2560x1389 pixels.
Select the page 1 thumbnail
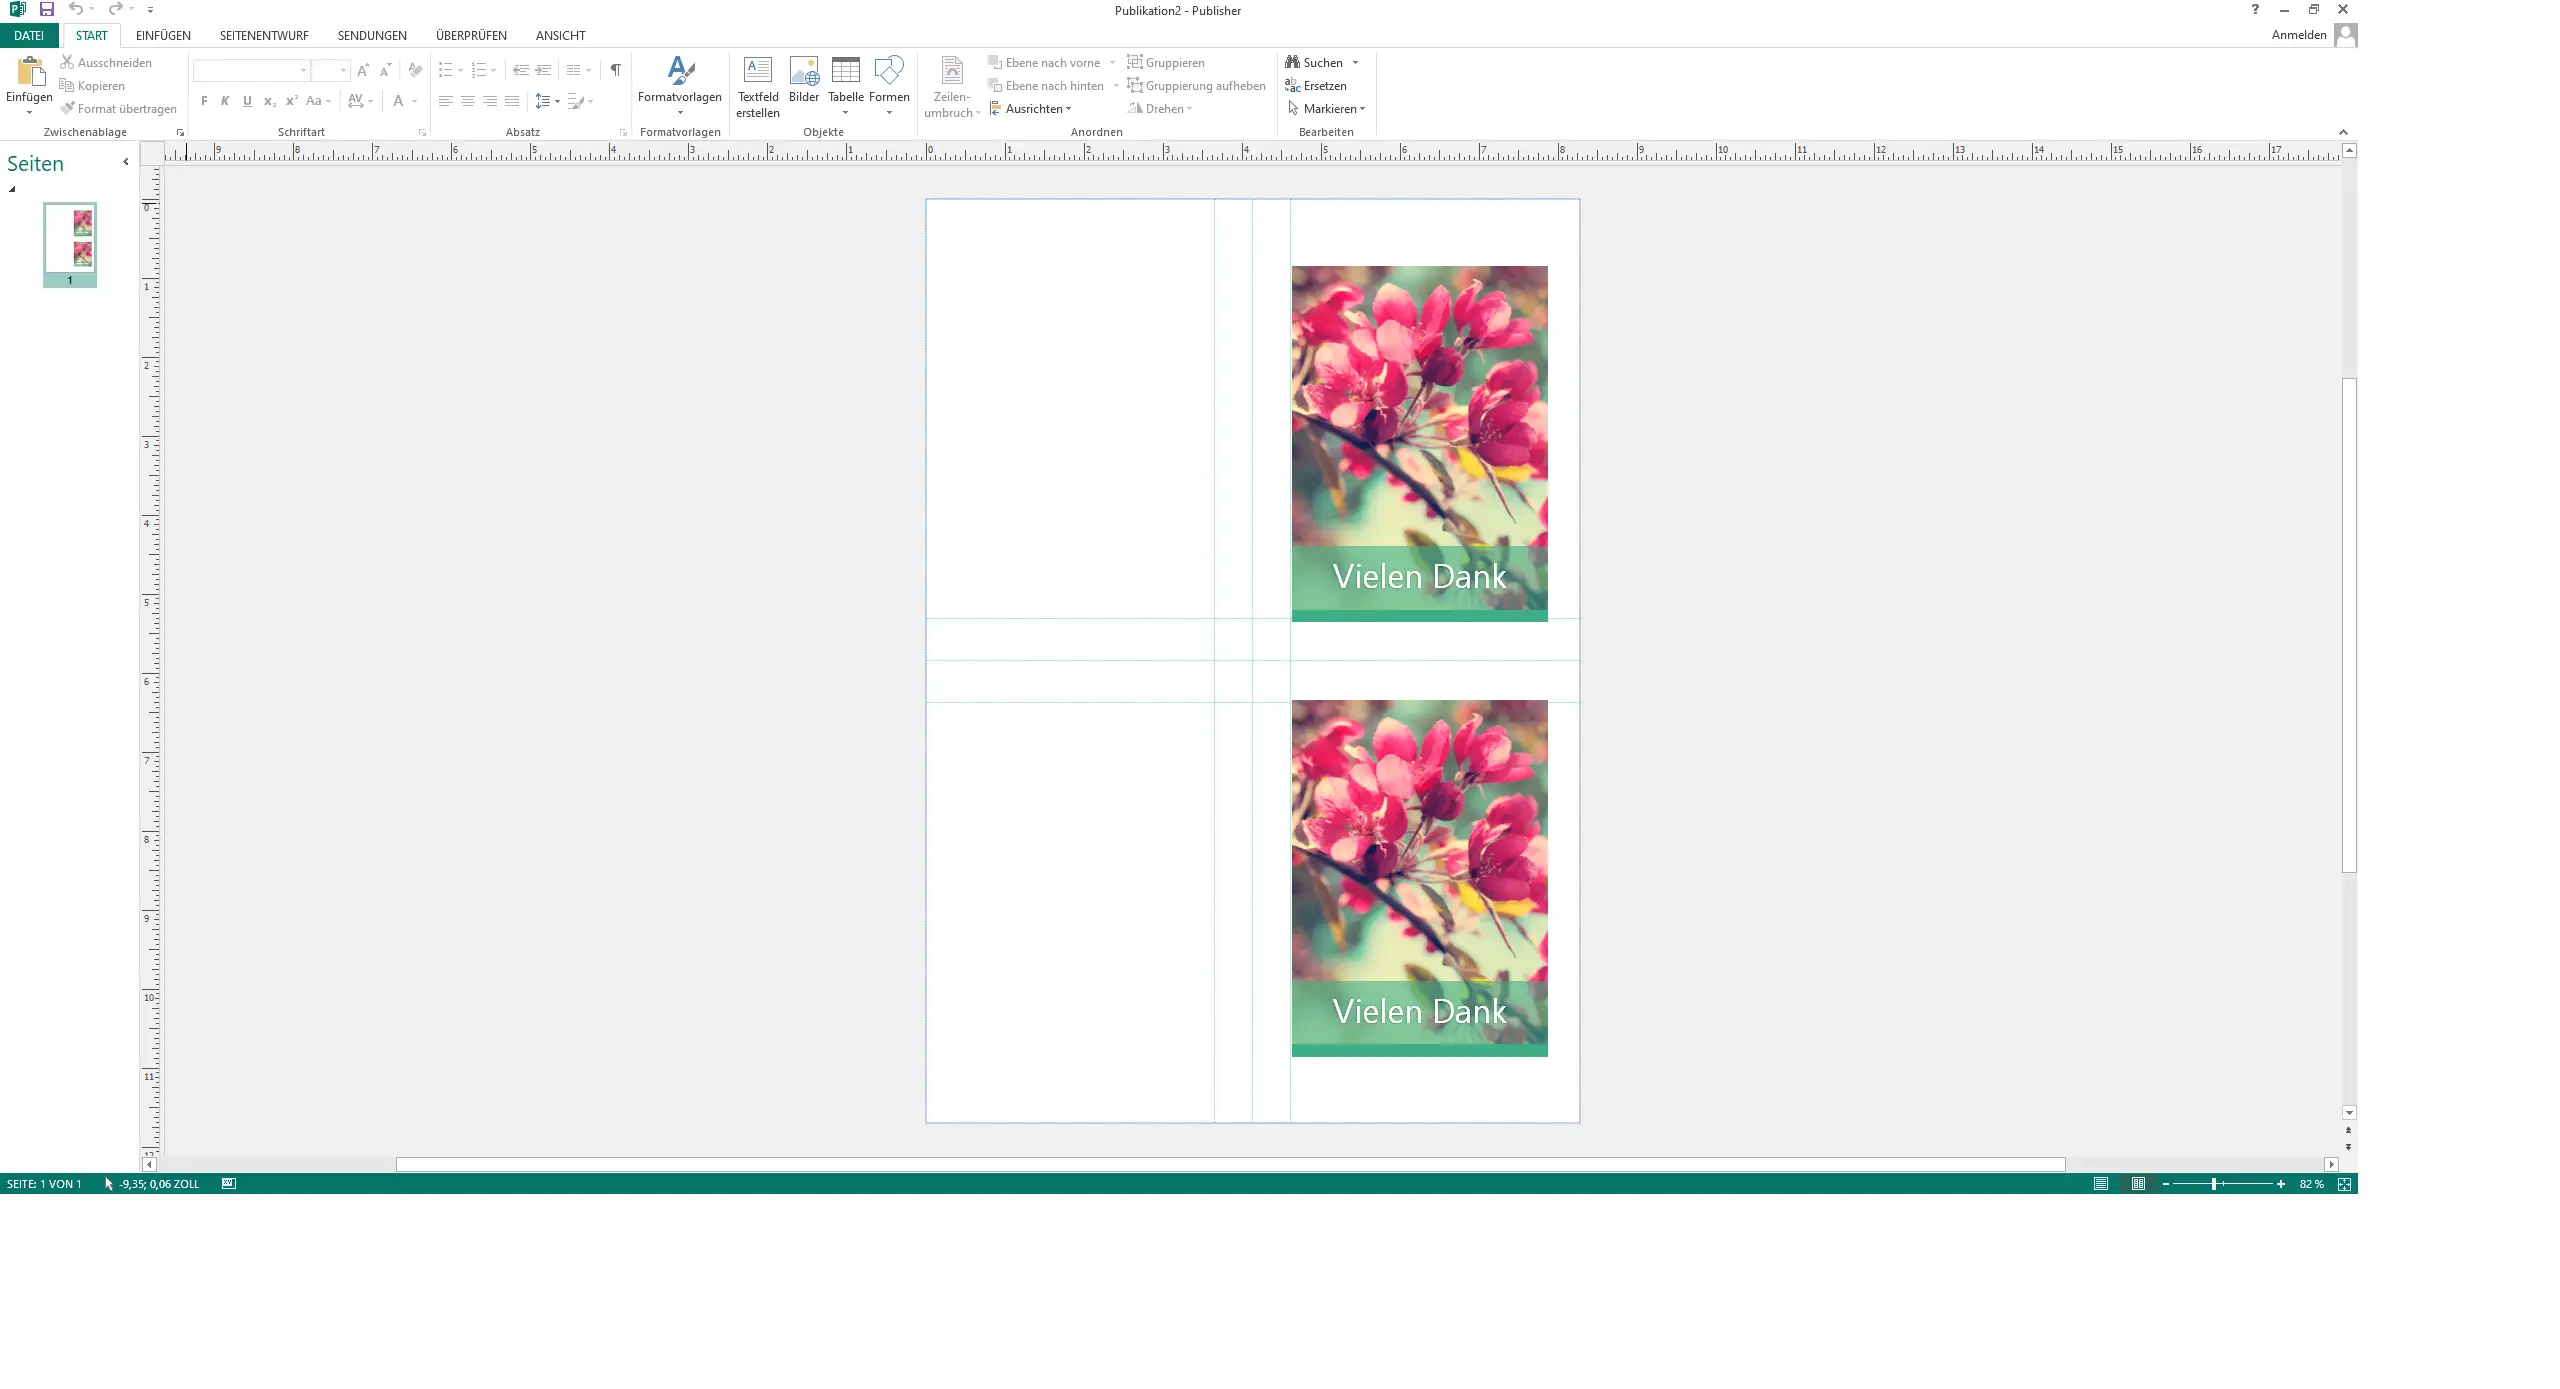point(70,240)
